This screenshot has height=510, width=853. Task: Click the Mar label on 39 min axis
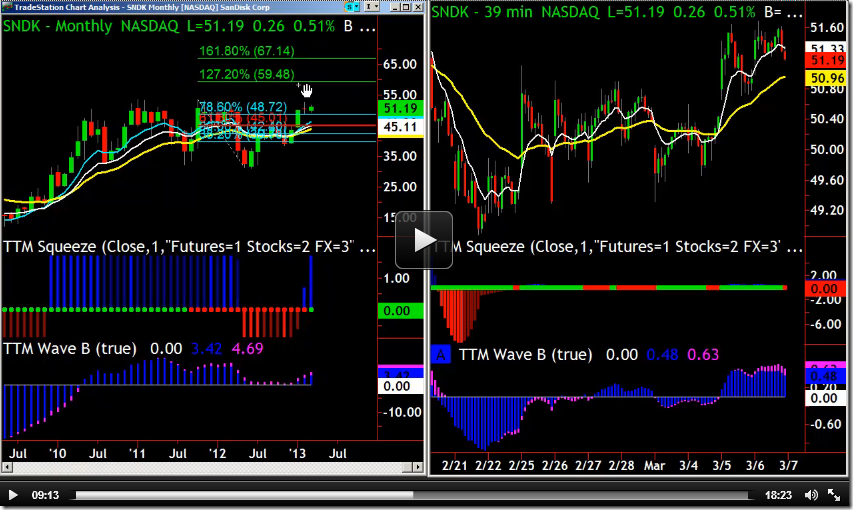pos(654,466)
